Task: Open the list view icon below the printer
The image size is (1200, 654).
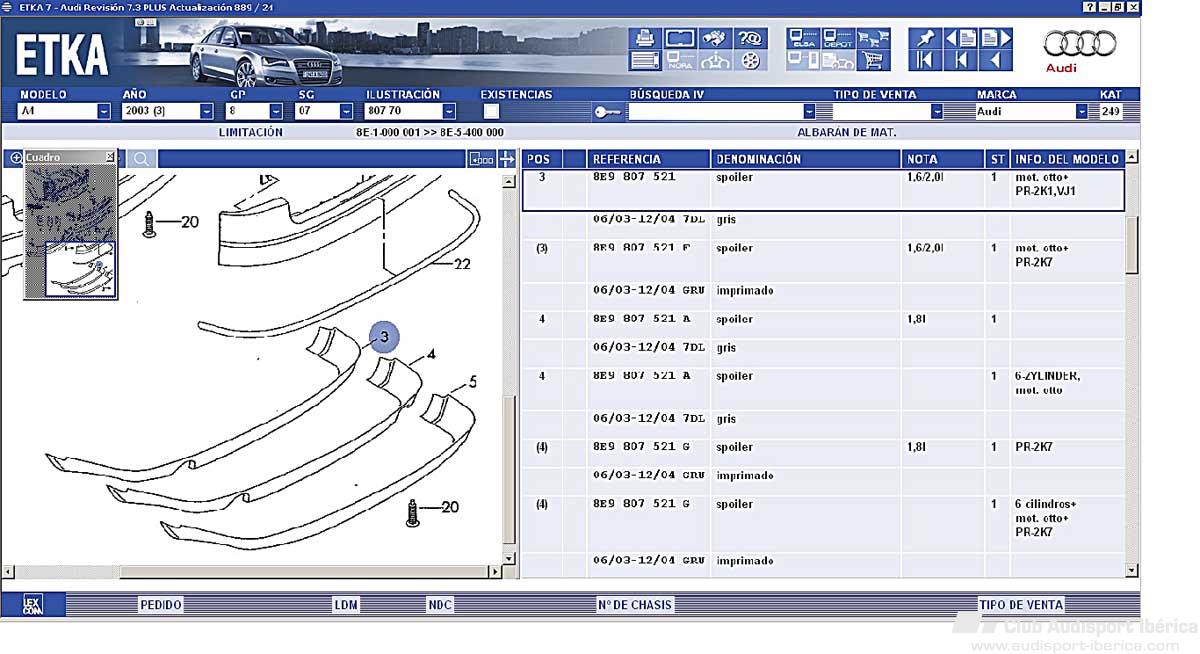Action: pyautogui.click(x=645, y=61)
